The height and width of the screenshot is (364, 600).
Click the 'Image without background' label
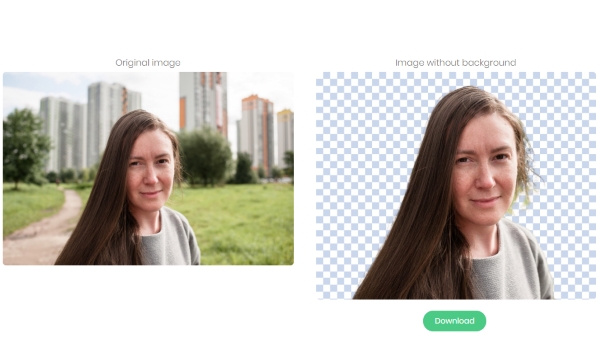pyautogui.click(x=456, y=62)
